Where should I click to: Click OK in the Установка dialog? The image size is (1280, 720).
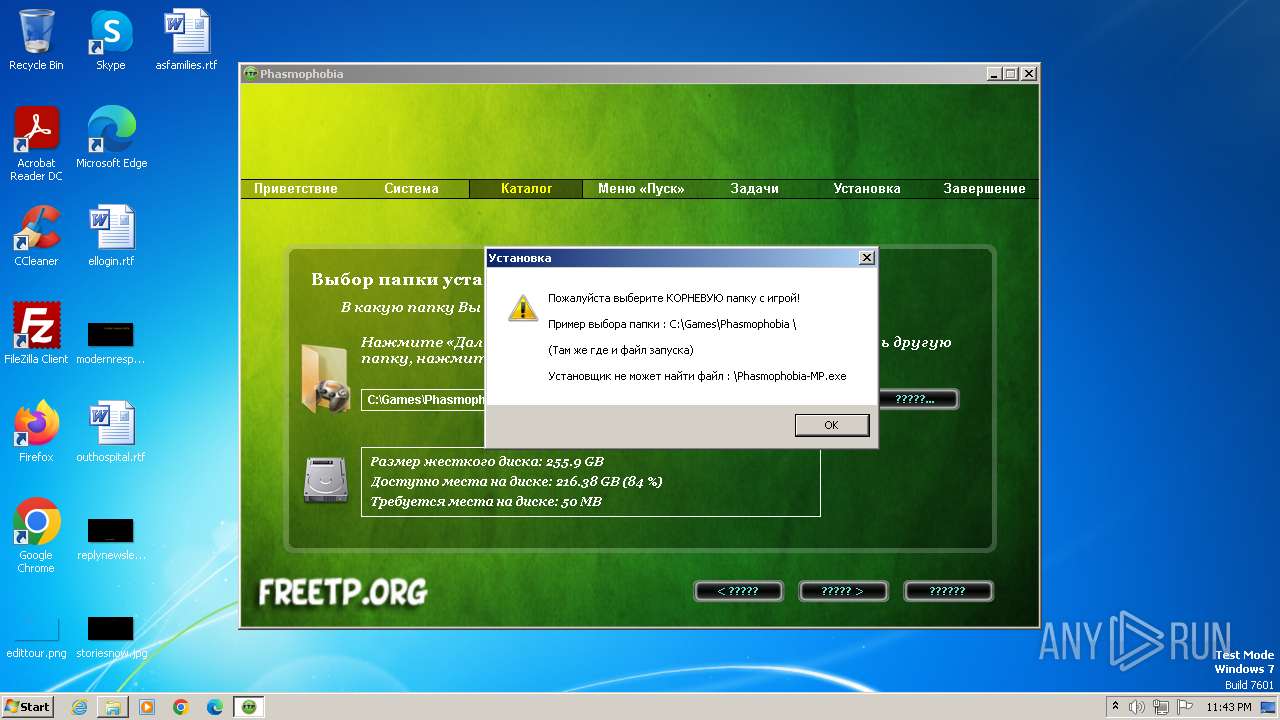(831, 425)
